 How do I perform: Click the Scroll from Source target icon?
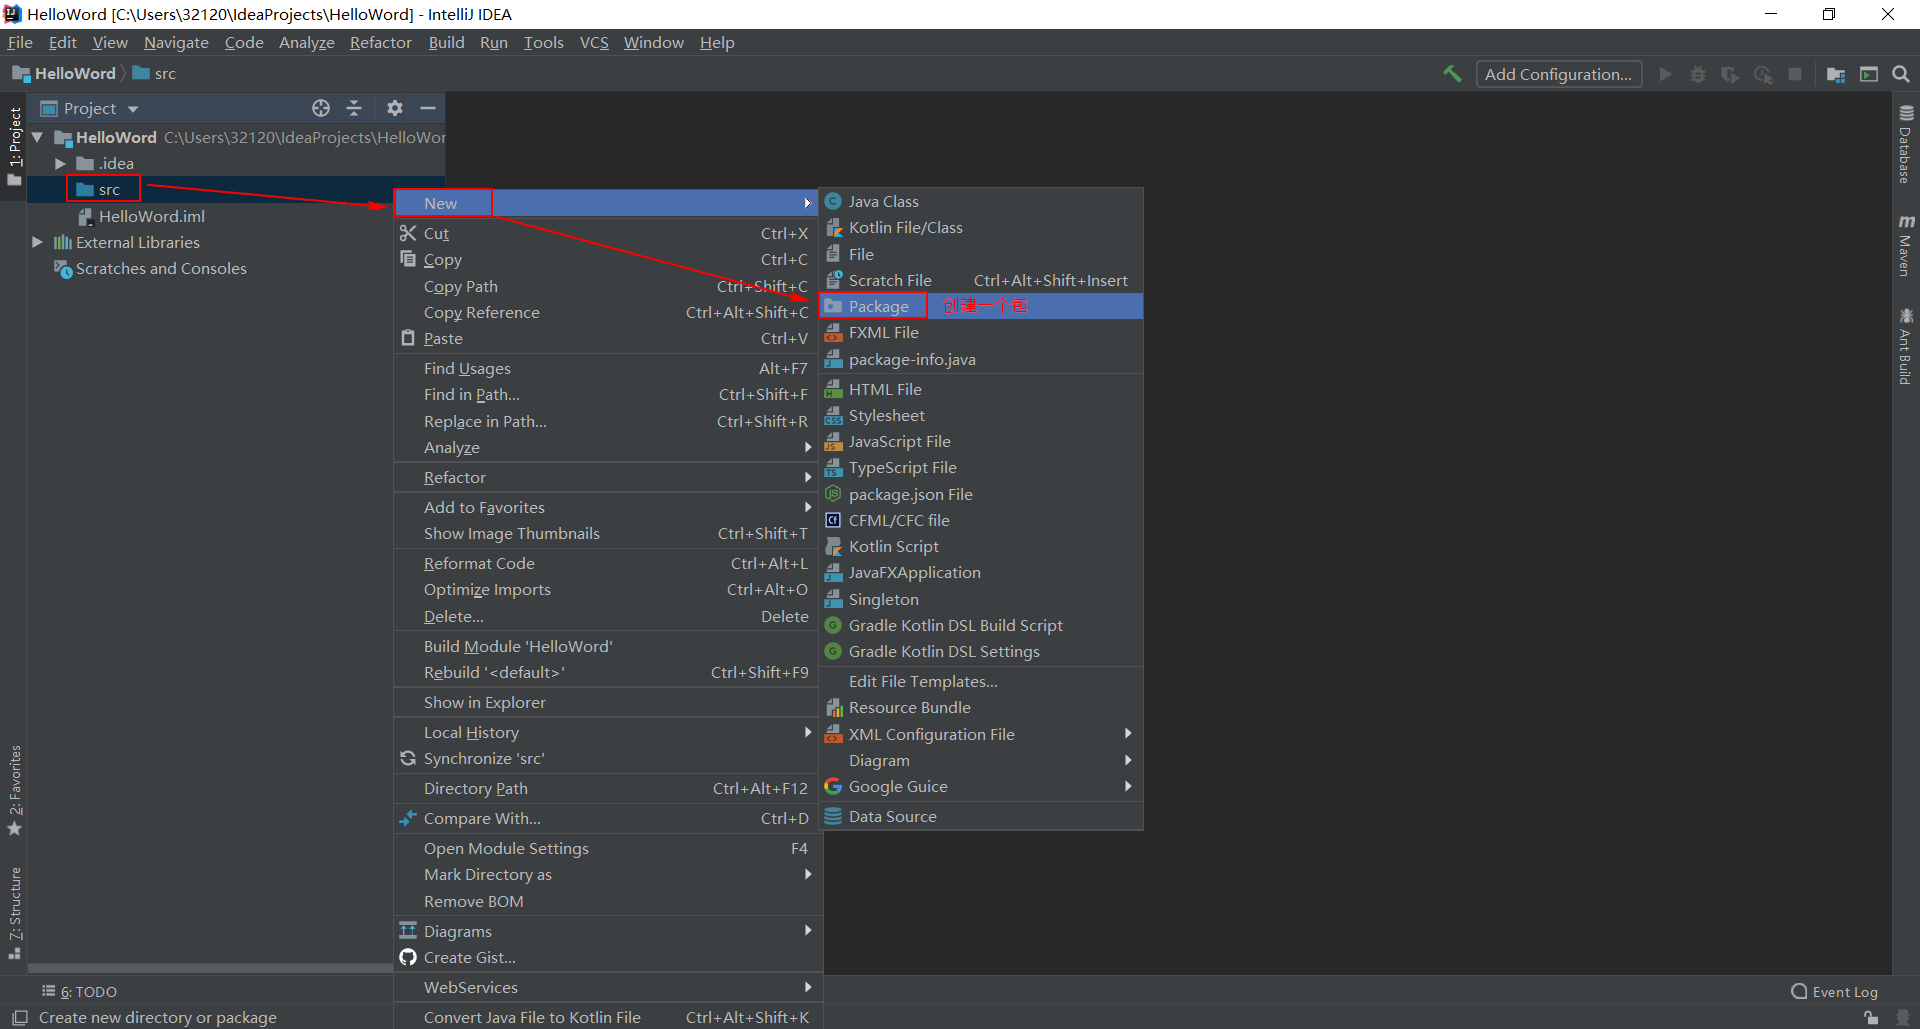click(321, 108)
